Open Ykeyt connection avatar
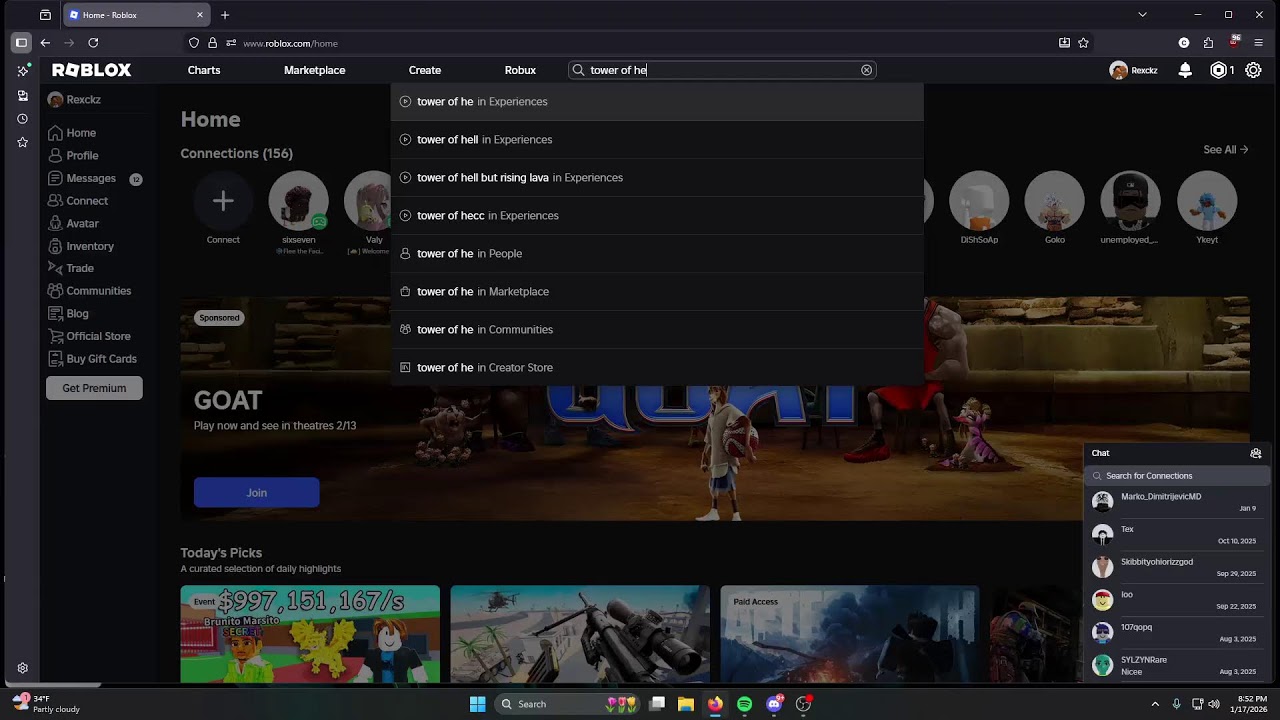 (1207, 201)
